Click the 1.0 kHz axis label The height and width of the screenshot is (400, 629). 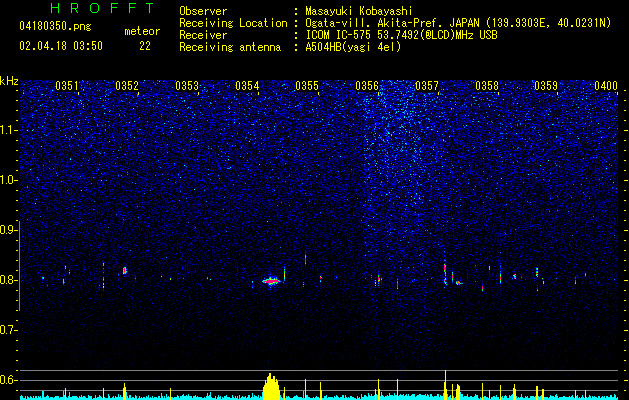tap(8, 180)
